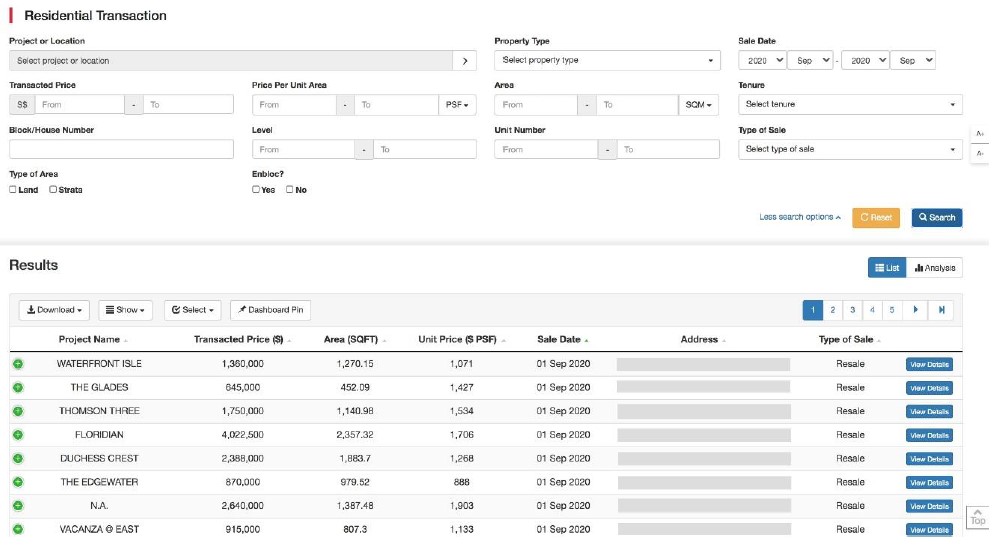Open the Select dropdown menu

[193, 310]
